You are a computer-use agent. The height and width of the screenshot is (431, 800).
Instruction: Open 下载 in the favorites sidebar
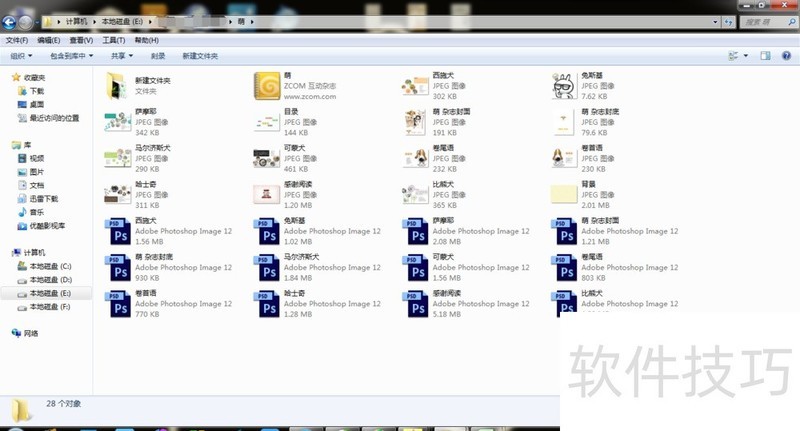36,91
